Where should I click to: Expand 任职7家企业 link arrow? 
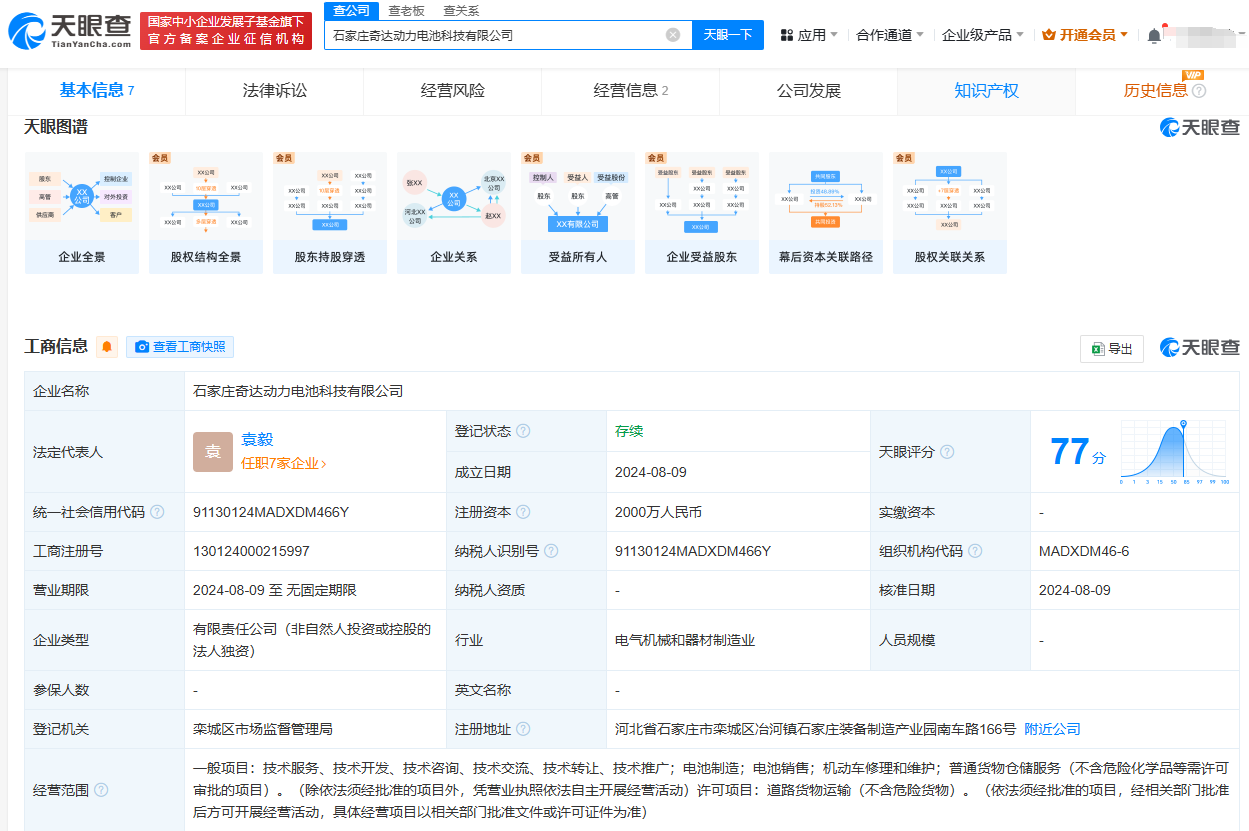coord(323,464)
